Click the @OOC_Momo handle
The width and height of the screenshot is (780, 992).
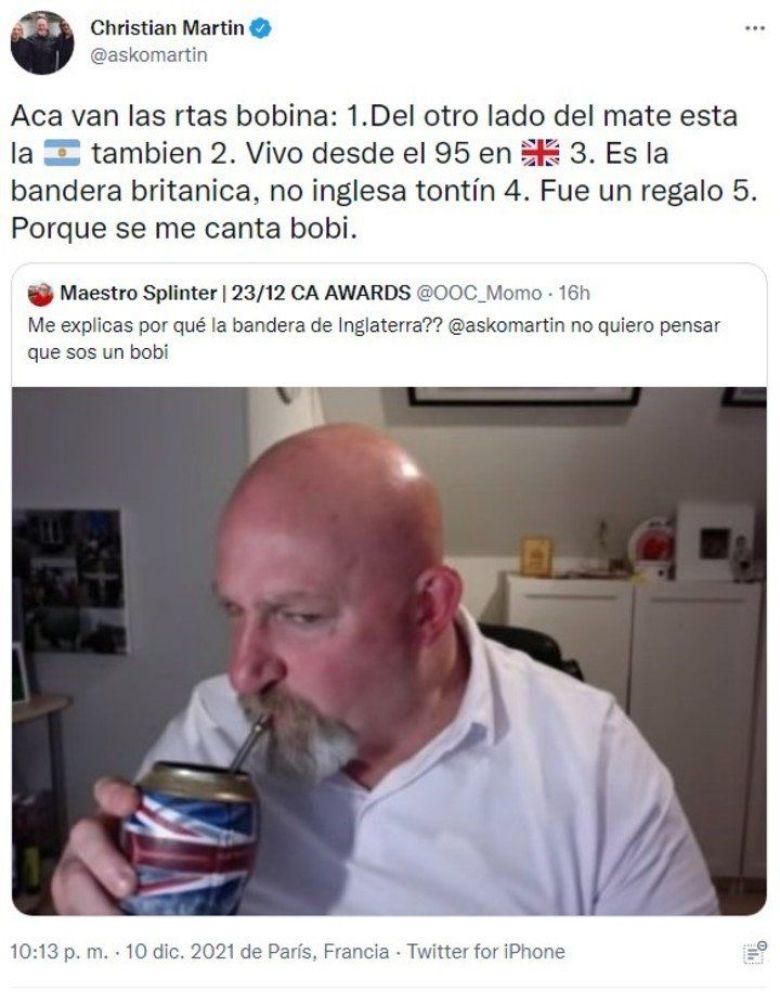pos(479,293)
